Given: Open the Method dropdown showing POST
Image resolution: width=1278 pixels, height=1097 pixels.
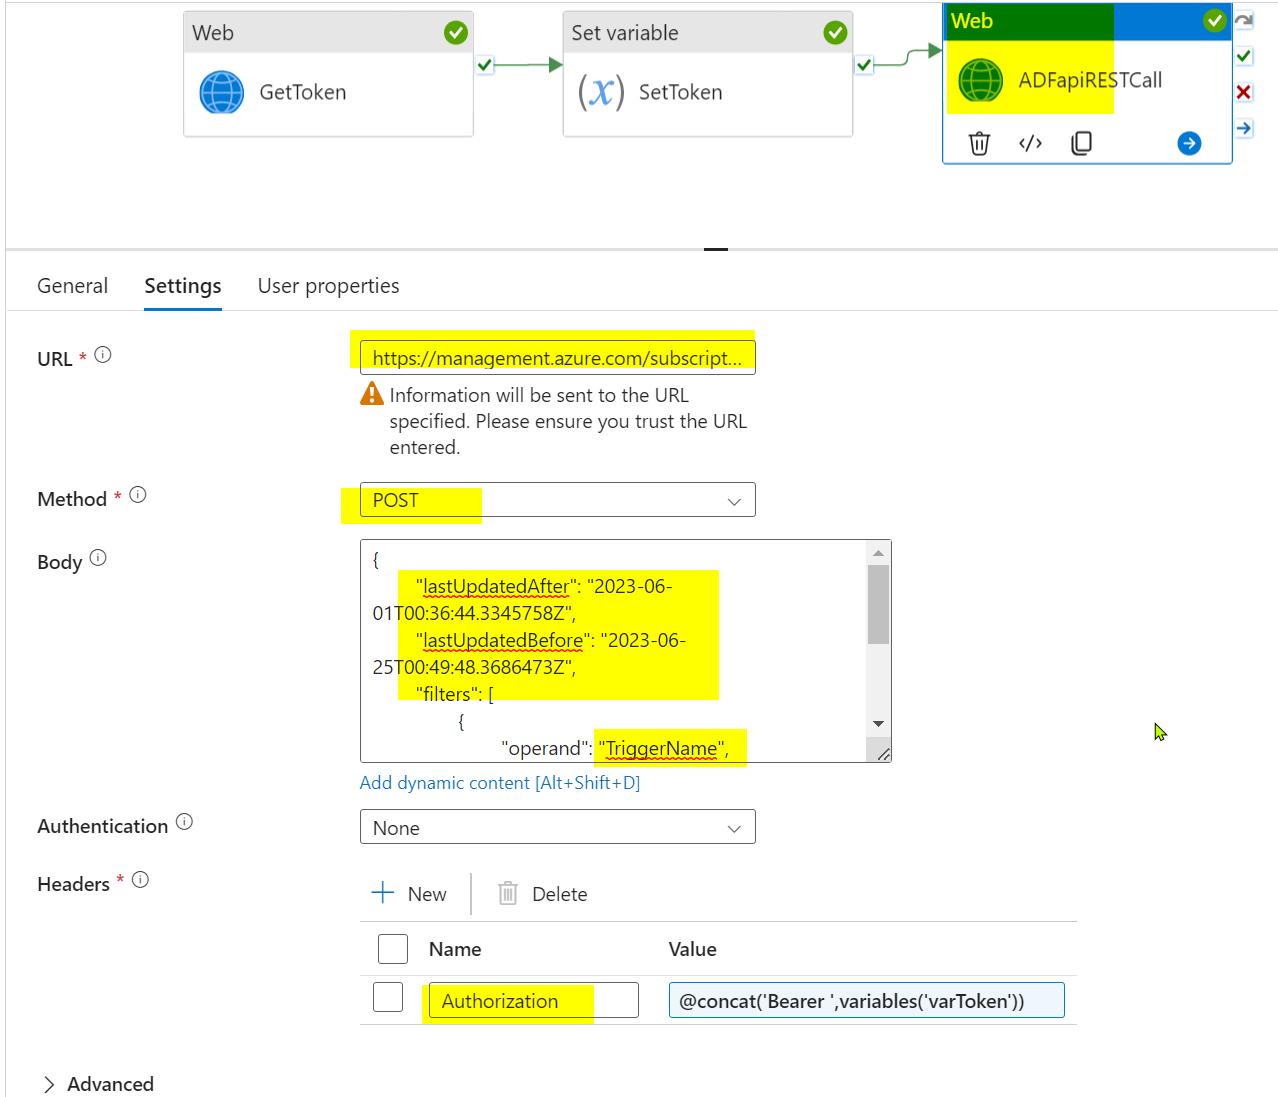Looking at the screenshot, I should [557, 500].
